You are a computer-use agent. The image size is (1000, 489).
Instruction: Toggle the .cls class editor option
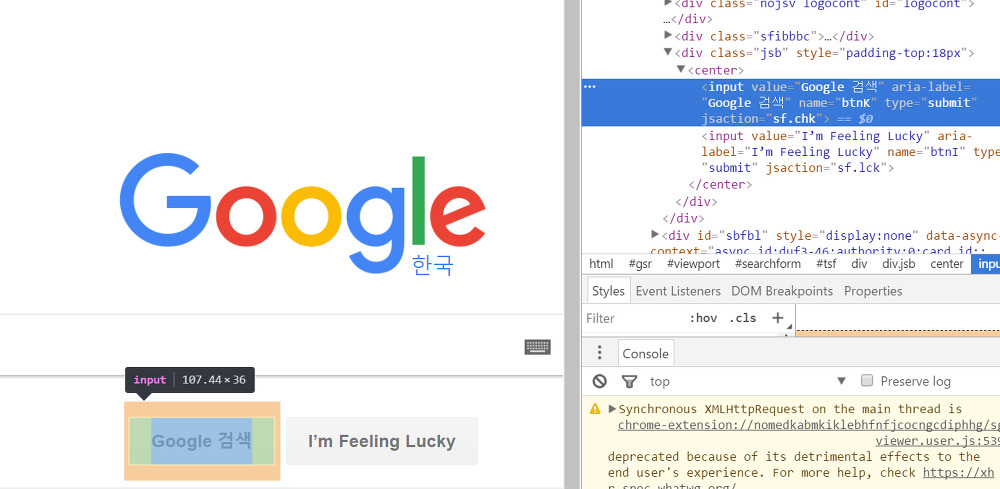coord(742,317)
